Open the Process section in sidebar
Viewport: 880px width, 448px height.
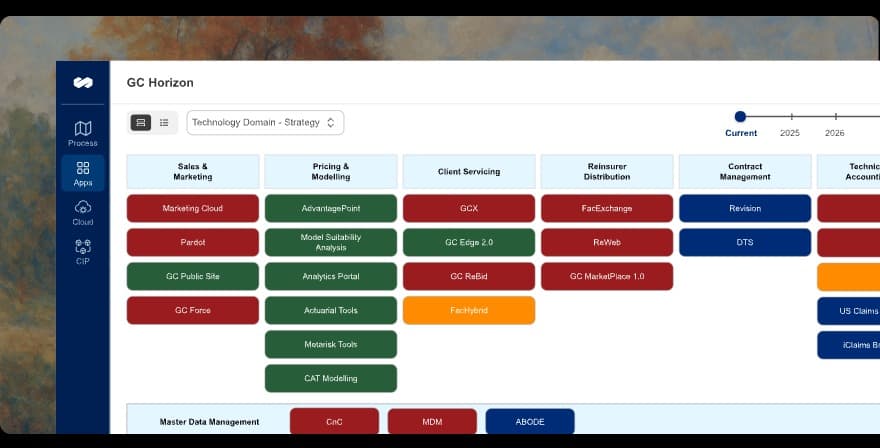coord(83,134)
